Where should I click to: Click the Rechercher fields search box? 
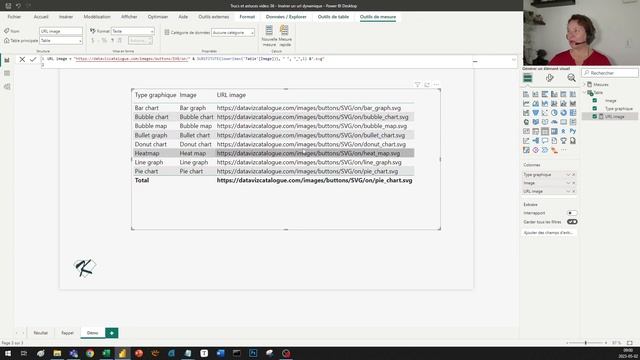click(610, 73)
